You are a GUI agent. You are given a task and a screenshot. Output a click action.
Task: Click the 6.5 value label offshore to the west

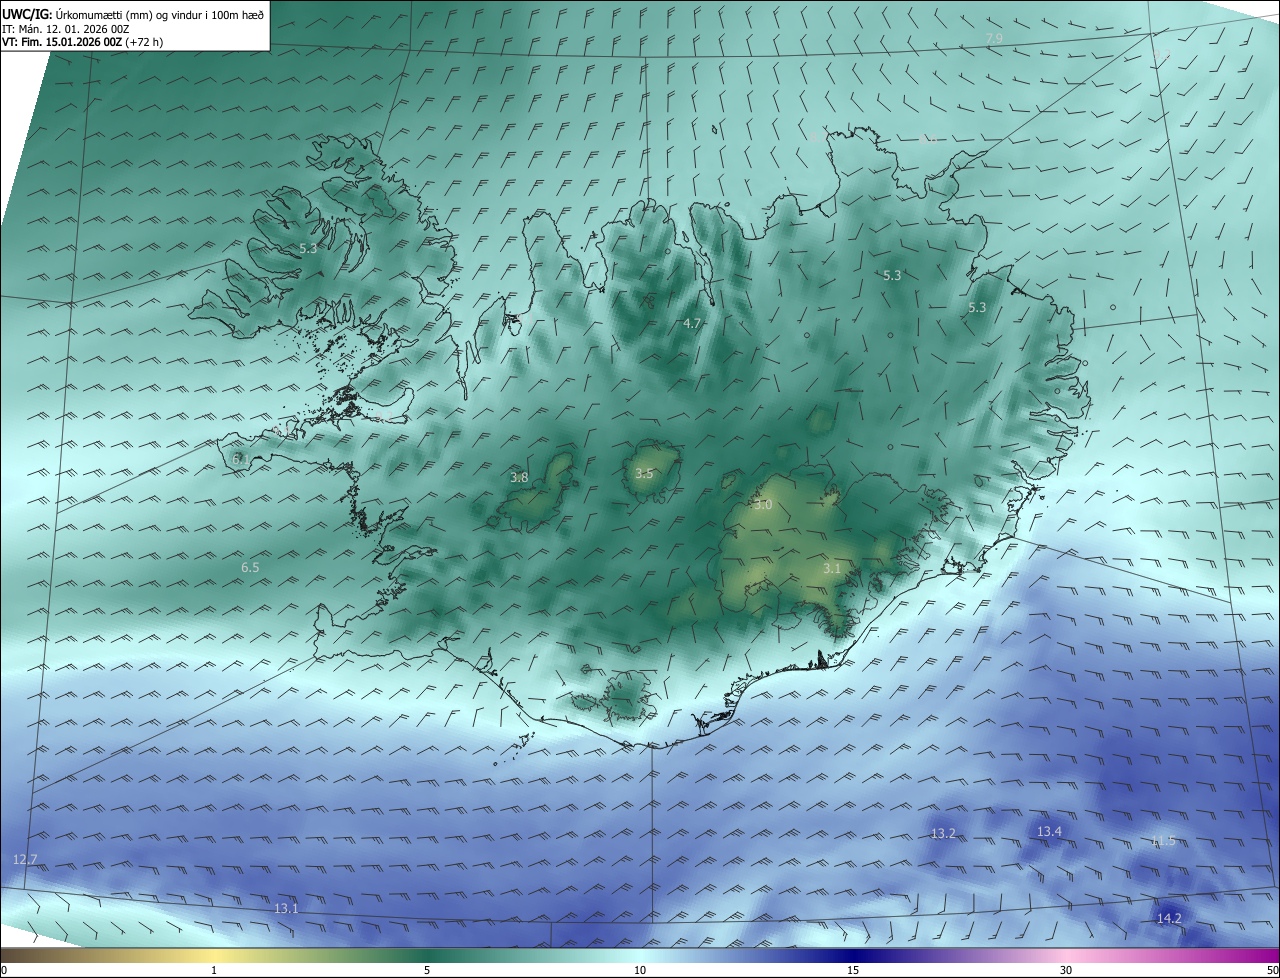[250, 568]
